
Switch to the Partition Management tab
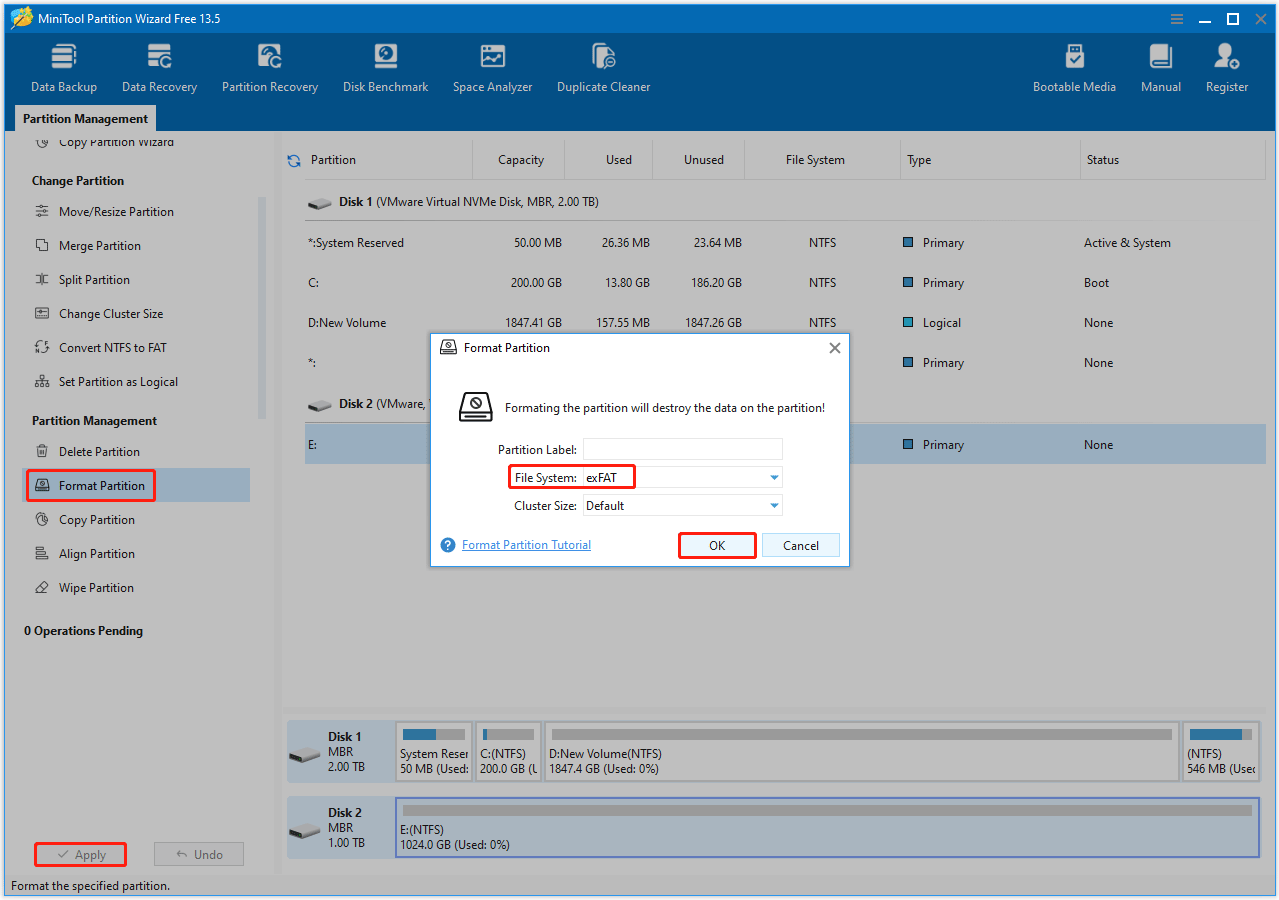(x=85, y=118)
